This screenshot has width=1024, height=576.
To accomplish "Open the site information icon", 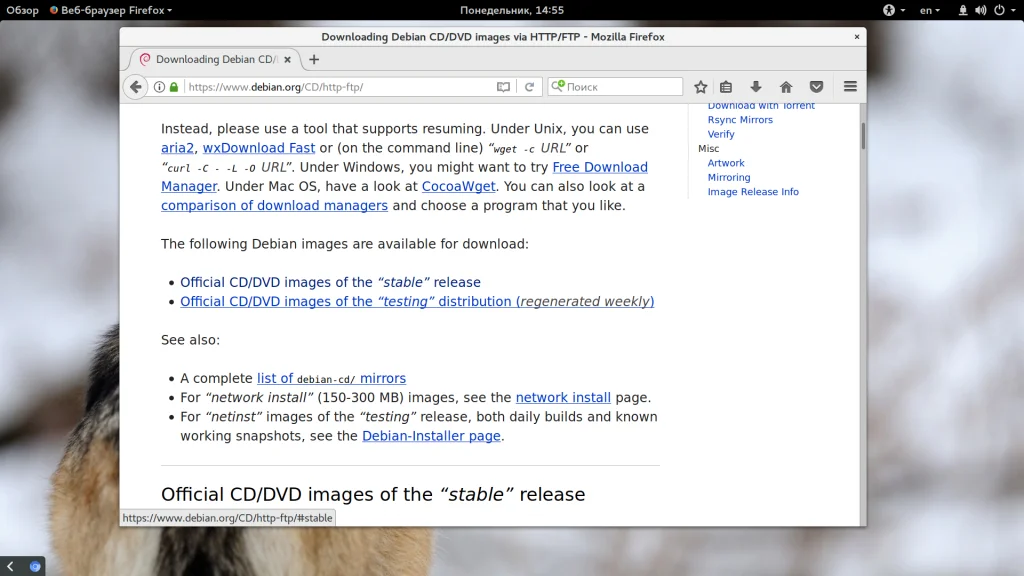I will coord(159,87).
